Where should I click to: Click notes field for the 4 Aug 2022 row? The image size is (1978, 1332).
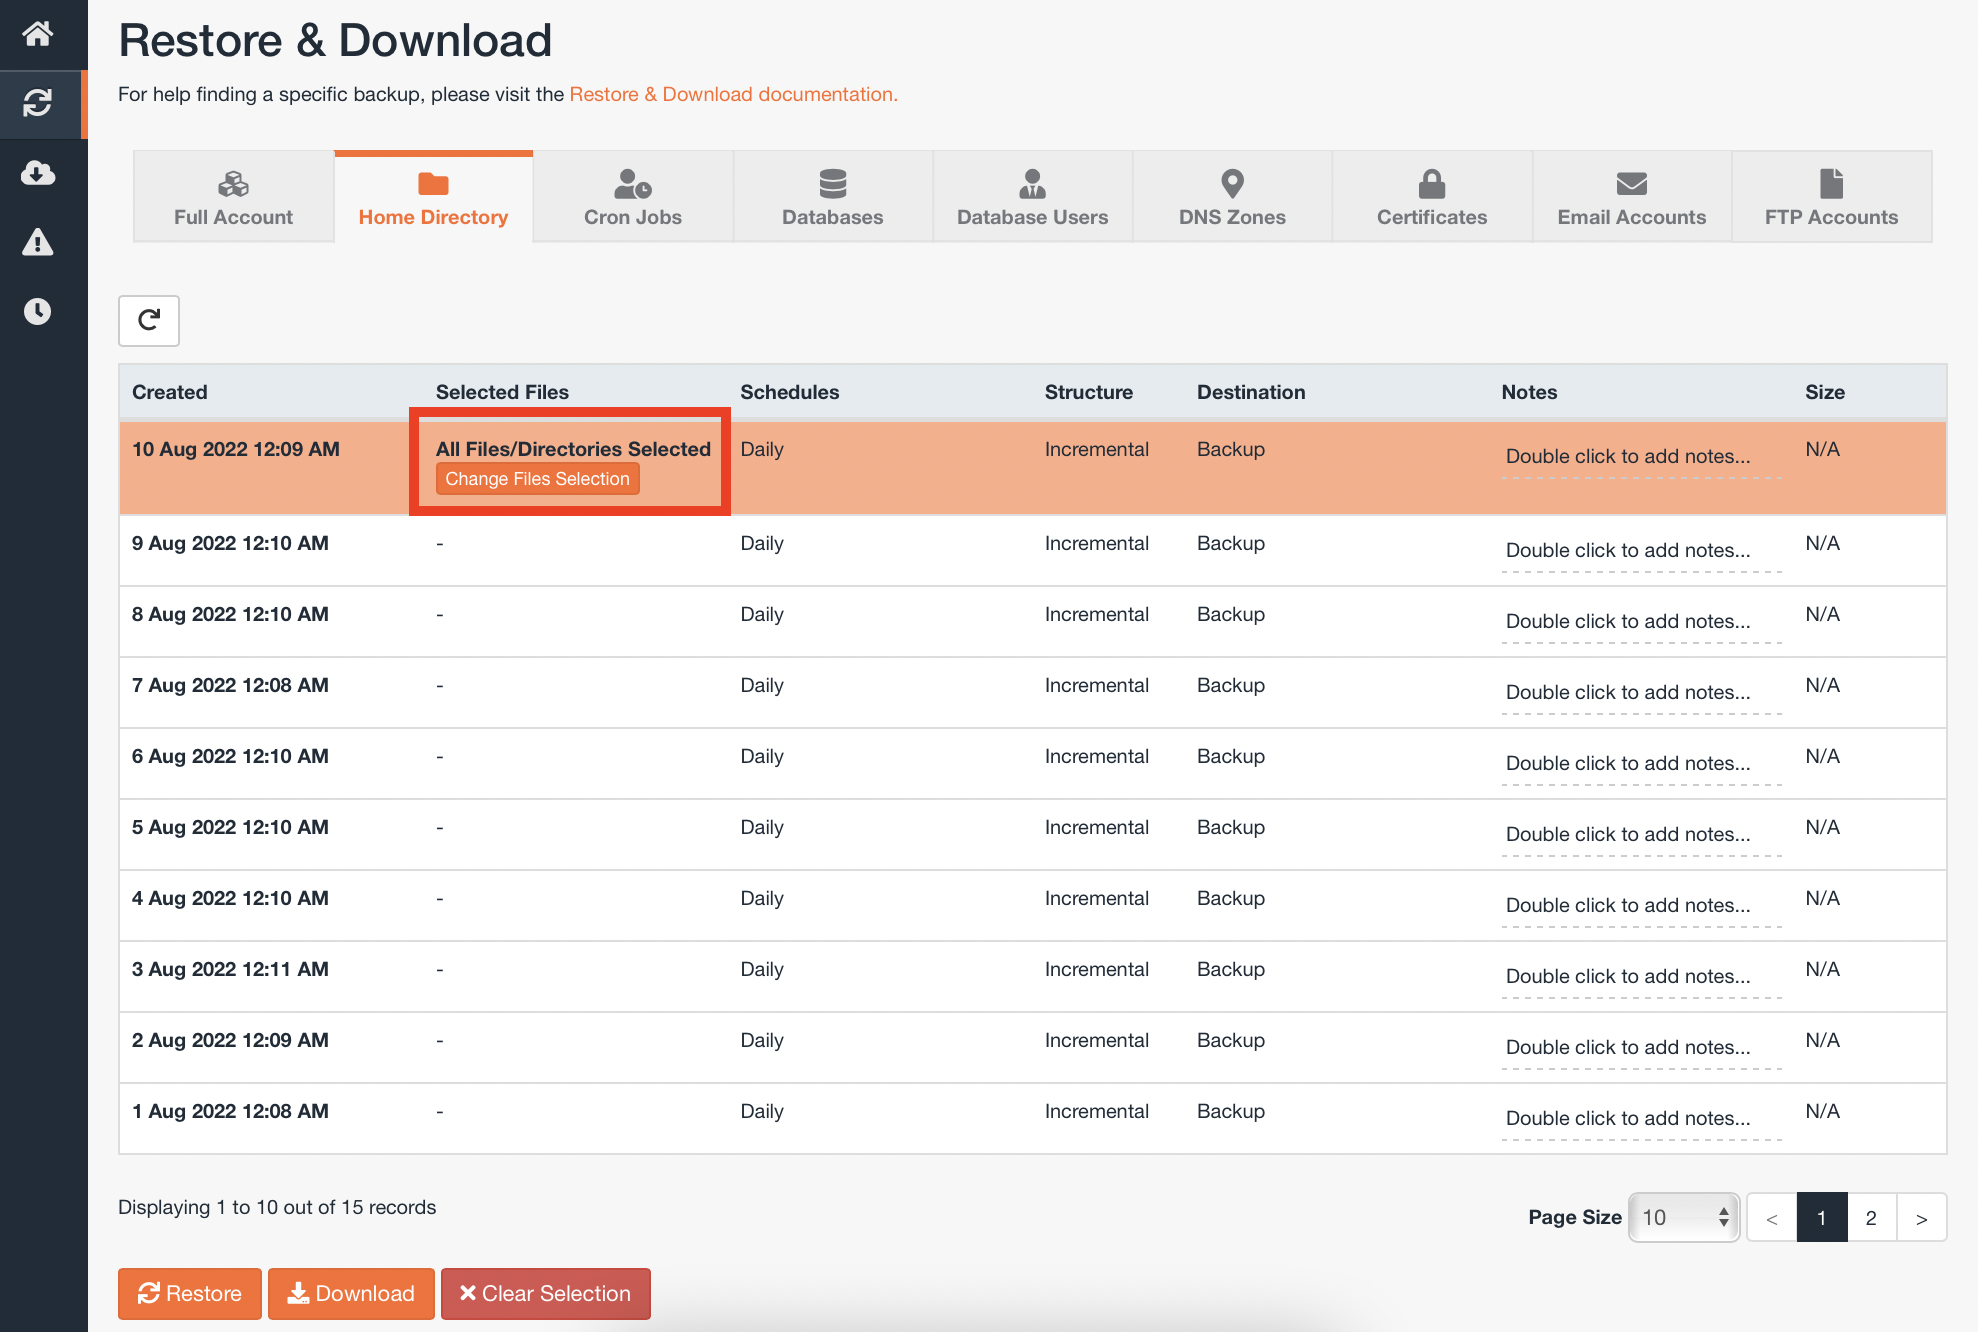[x=1641, y=905]
